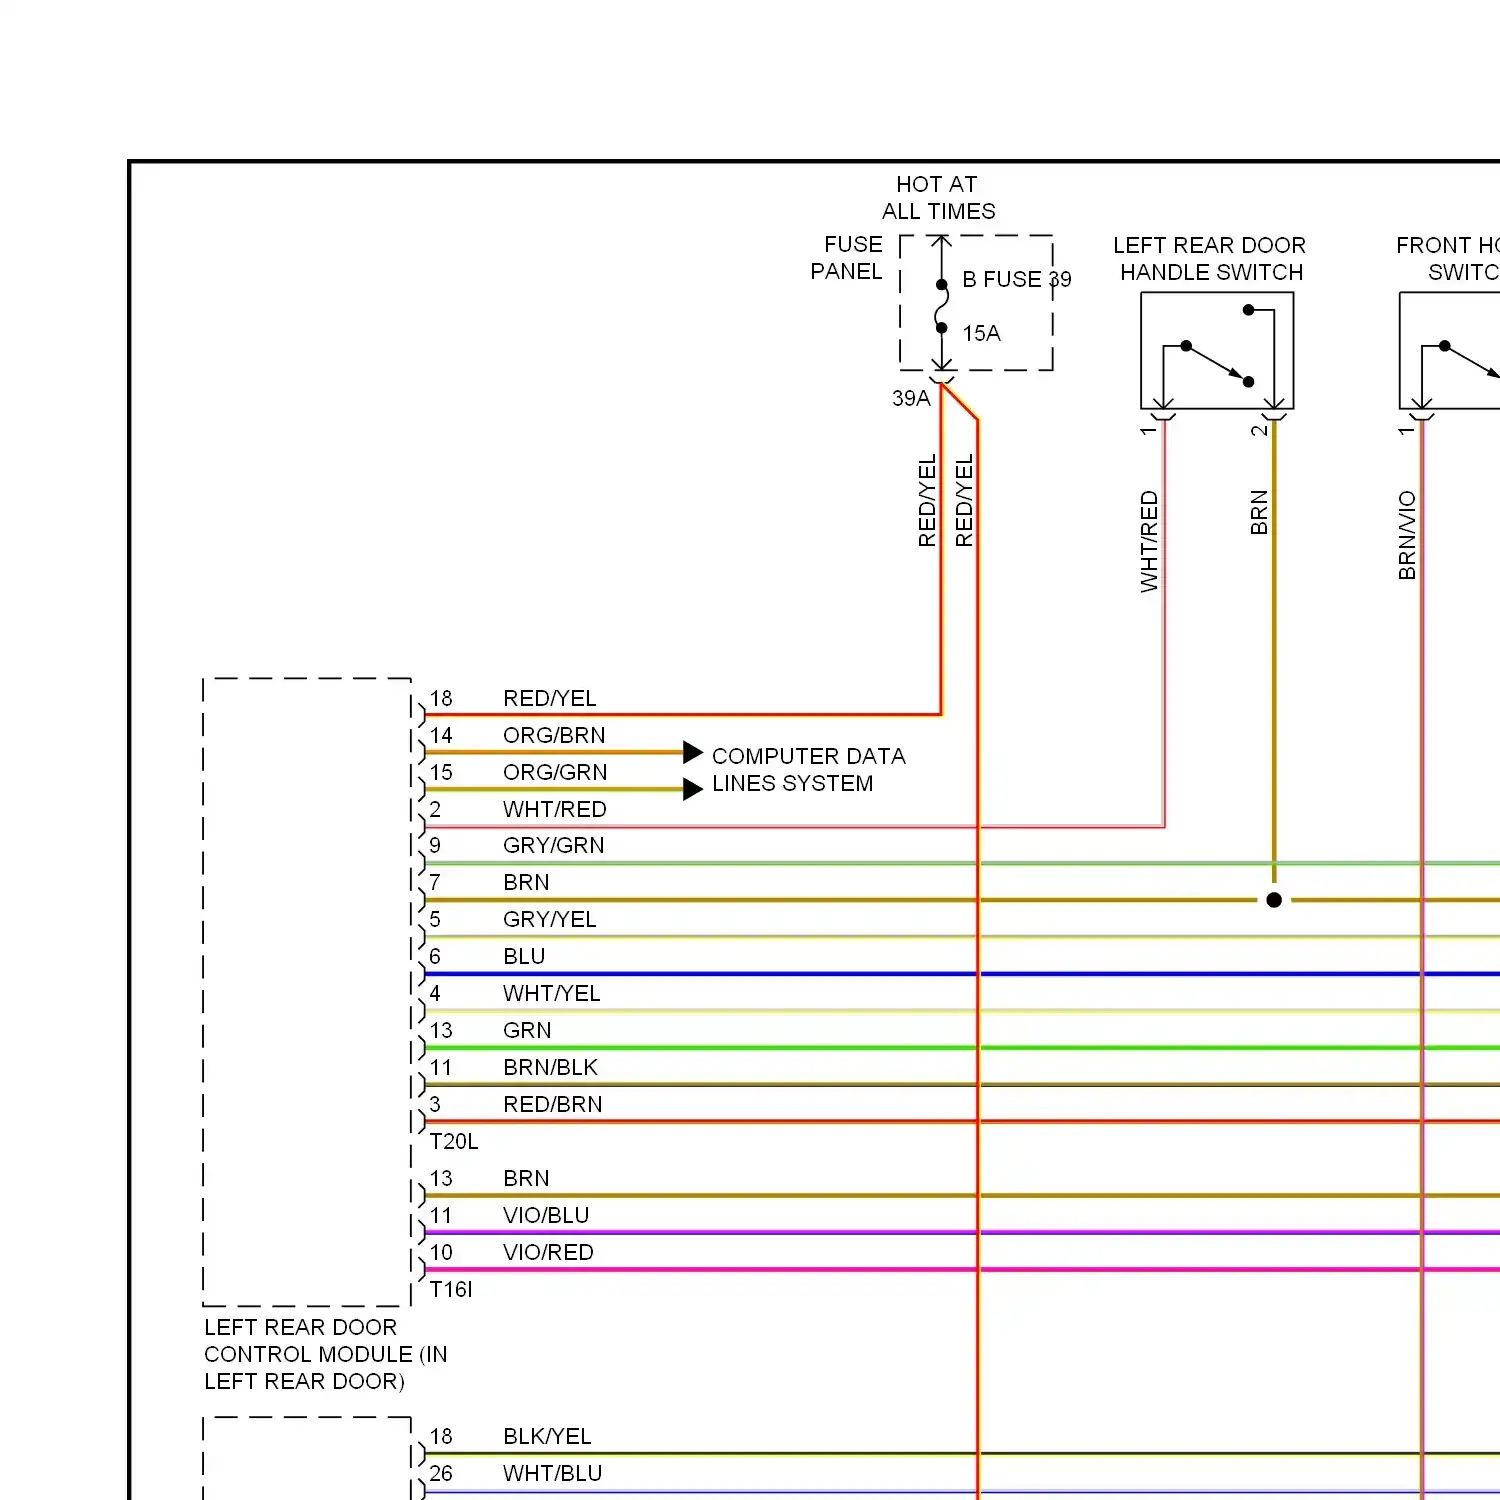Screen dimensions: 1500x1500
Task: Select the pin 3 'RED/BRN' label
Action: 552,1104
